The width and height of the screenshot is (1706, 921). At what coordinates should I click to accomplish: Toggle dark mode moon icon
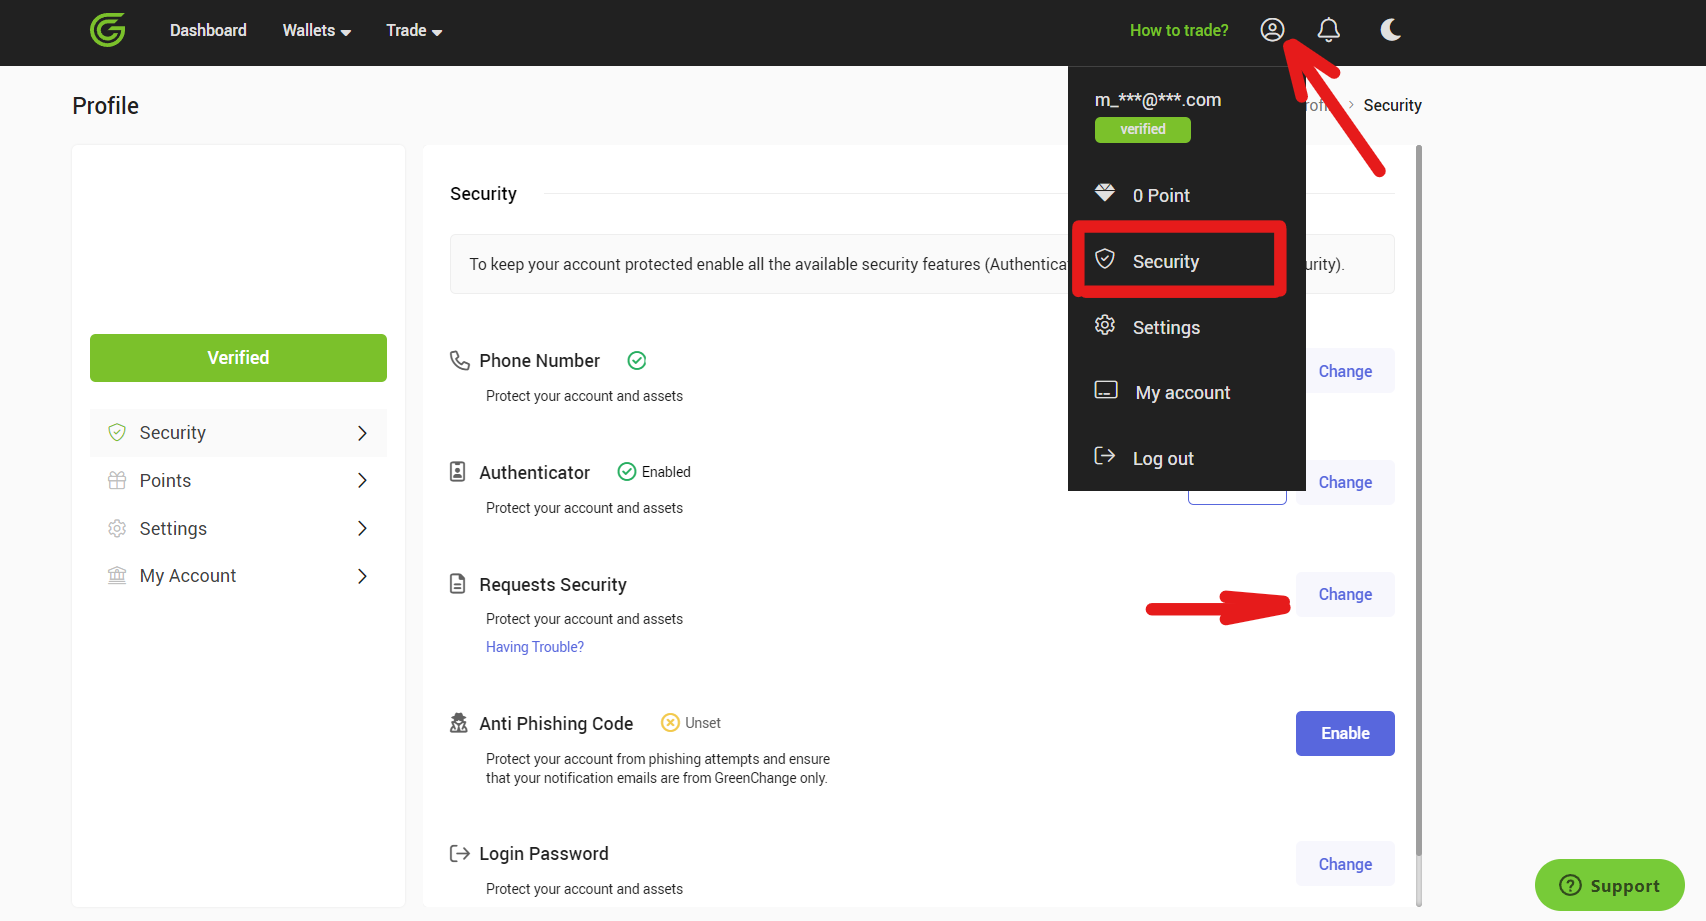[1390, 30]
